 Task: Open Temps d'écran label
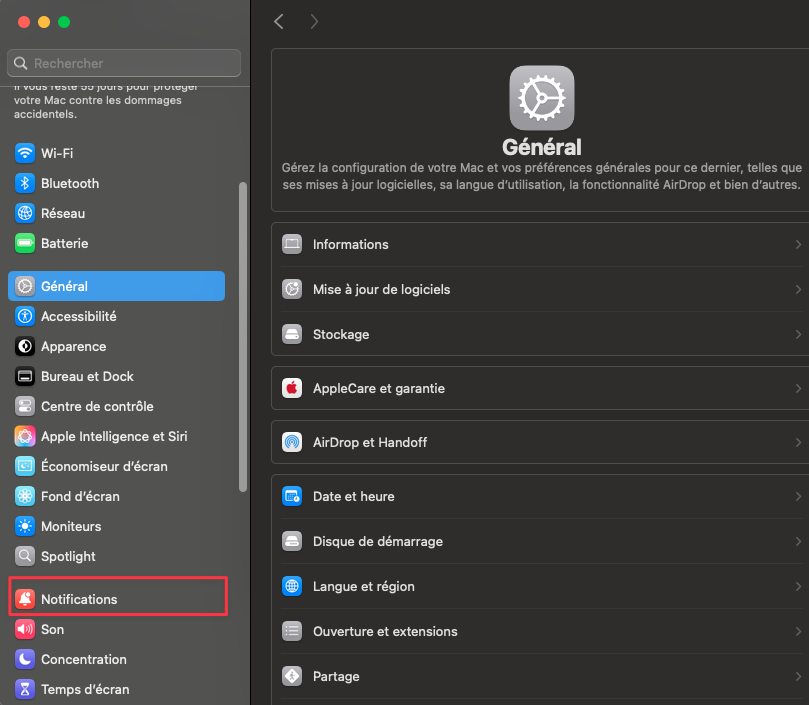85,689
